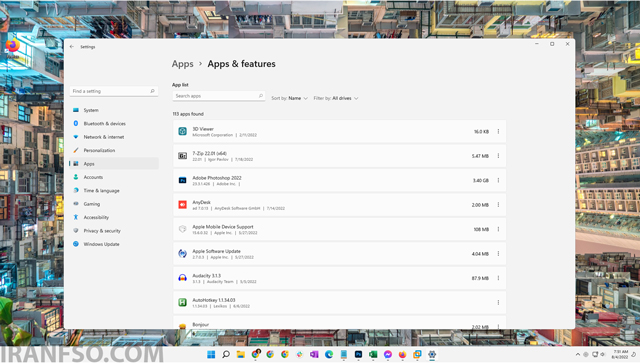Click the Search apps input field
This screenshot has height=363, width=640.
pyautogui.click(x=219, y=96)
